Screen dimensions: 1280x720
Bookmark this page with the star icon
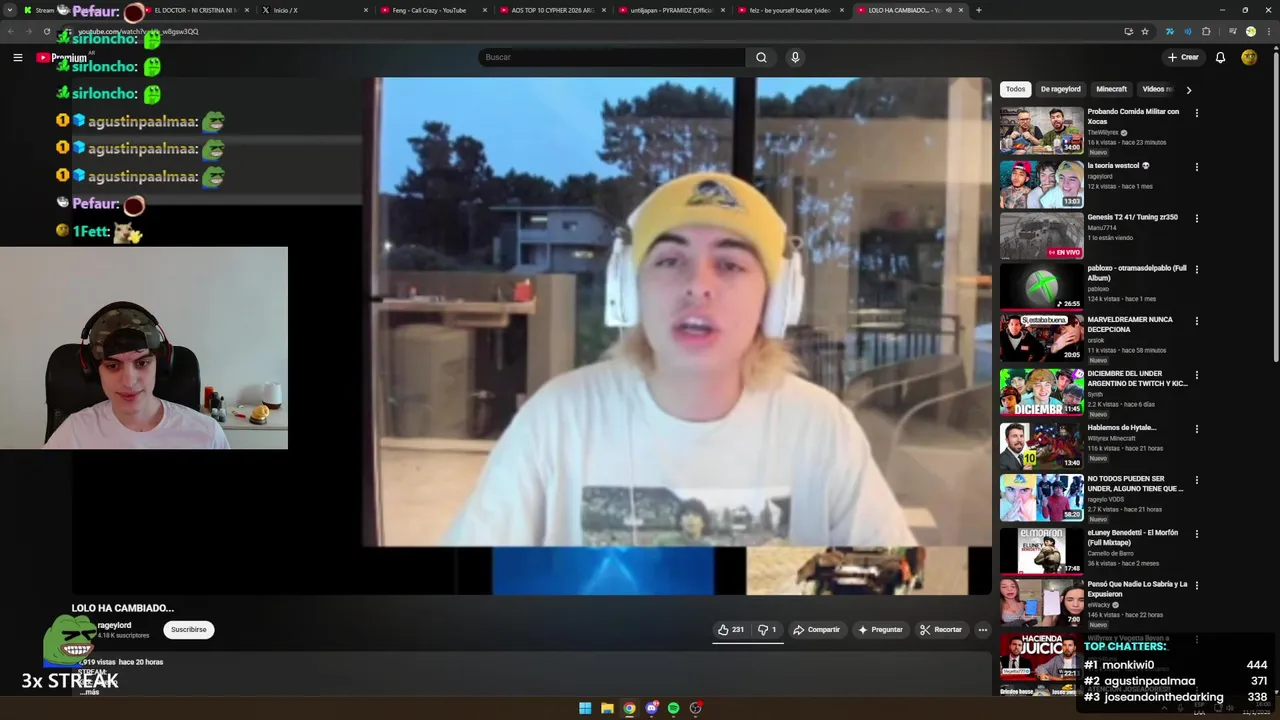pyautogui.click(x=1145, y=31)
